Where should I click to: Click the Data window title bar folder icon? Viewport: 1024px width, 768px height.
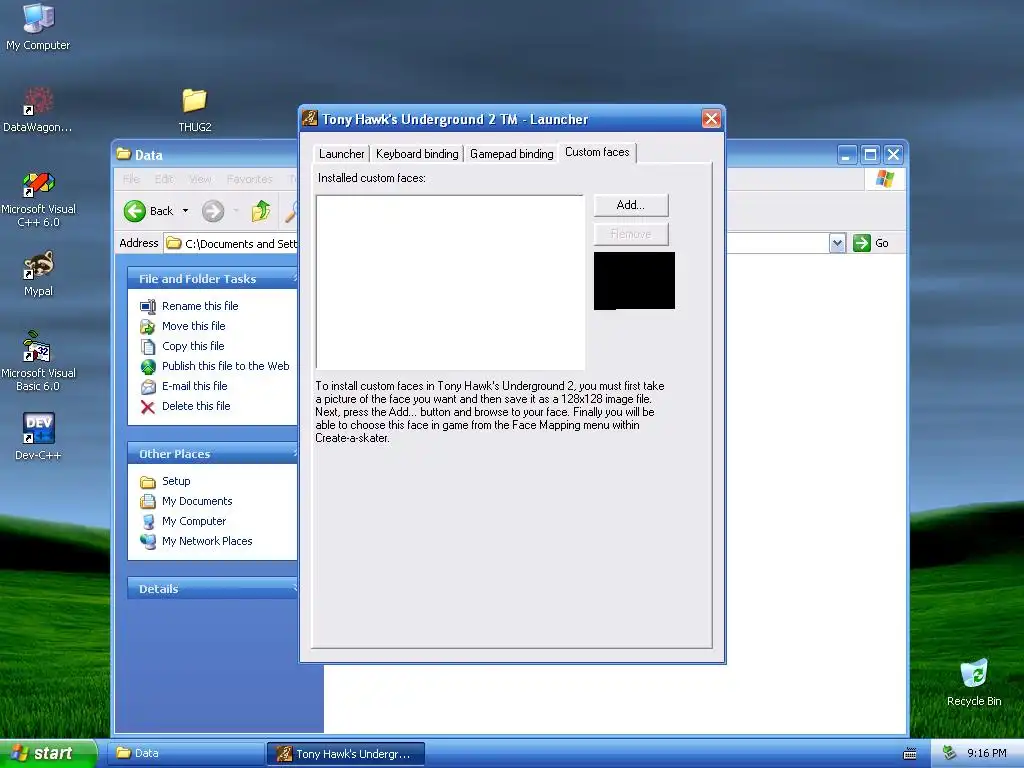[123, 154]
